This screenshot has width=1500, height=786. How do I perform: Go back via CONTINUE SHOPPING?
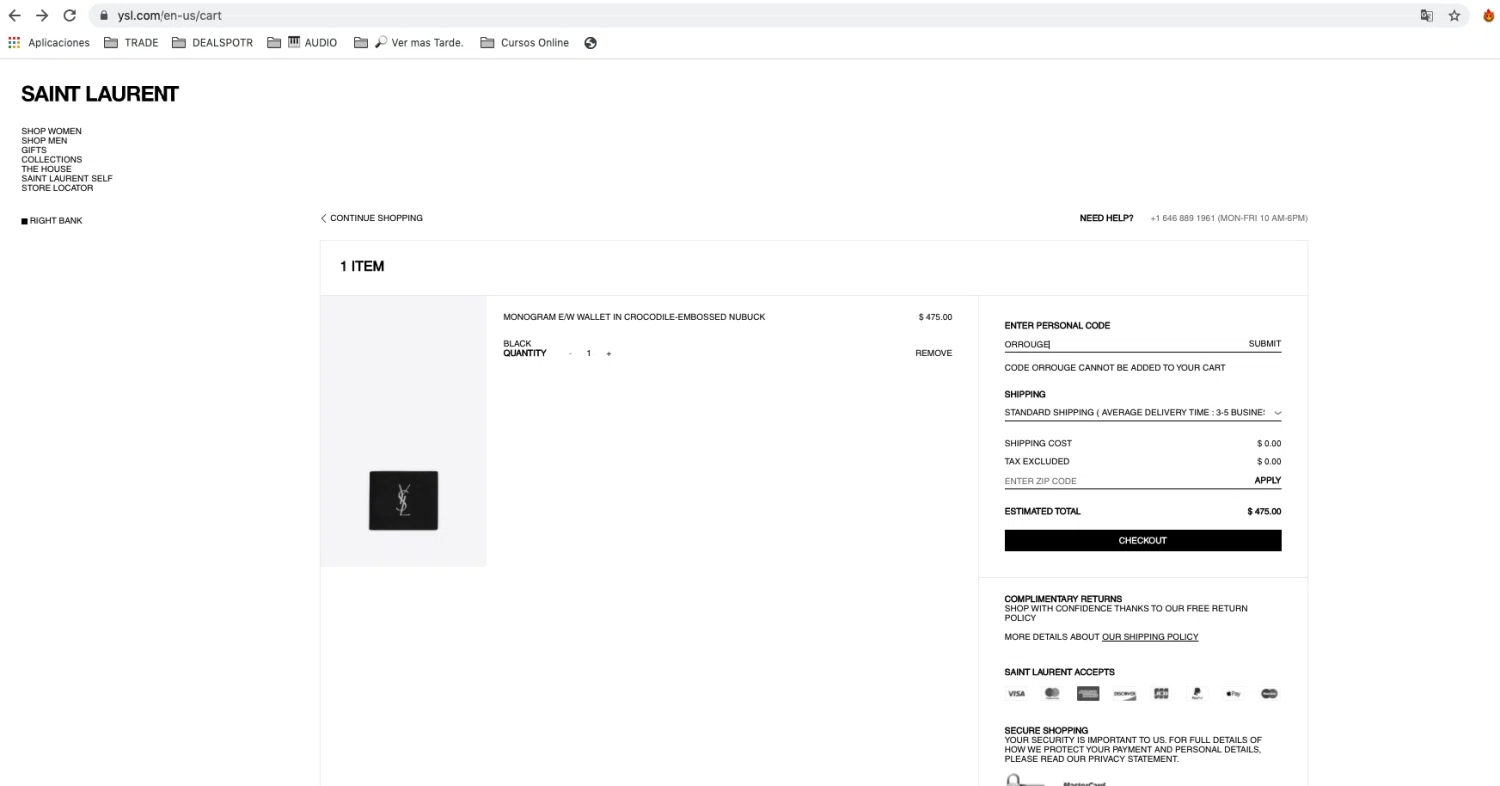372,218
